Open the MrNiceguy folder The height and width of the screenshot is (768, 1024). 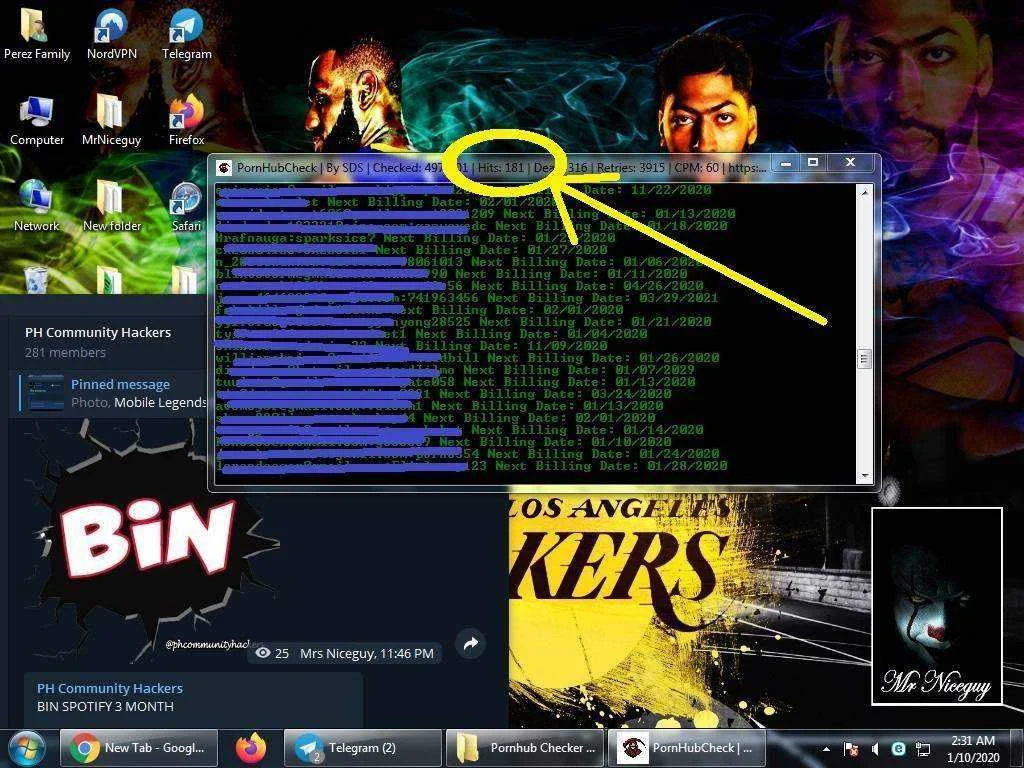click(111, 120)
